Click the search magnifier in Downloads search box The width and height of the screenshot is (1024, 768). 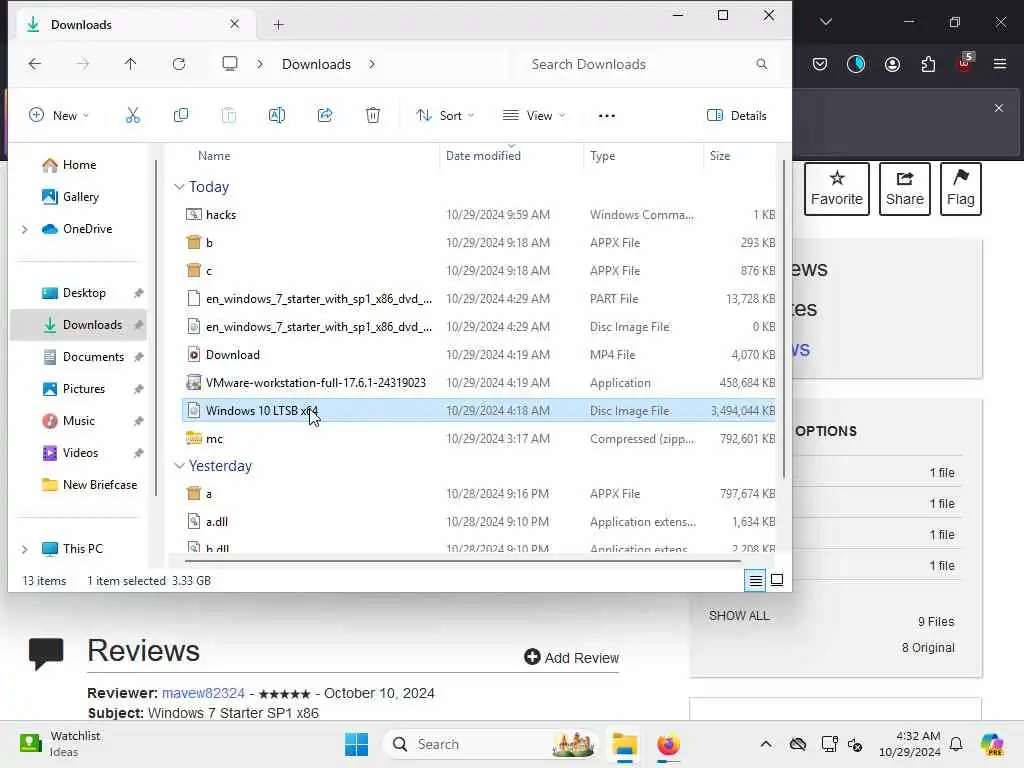click(x=761, y=64)
